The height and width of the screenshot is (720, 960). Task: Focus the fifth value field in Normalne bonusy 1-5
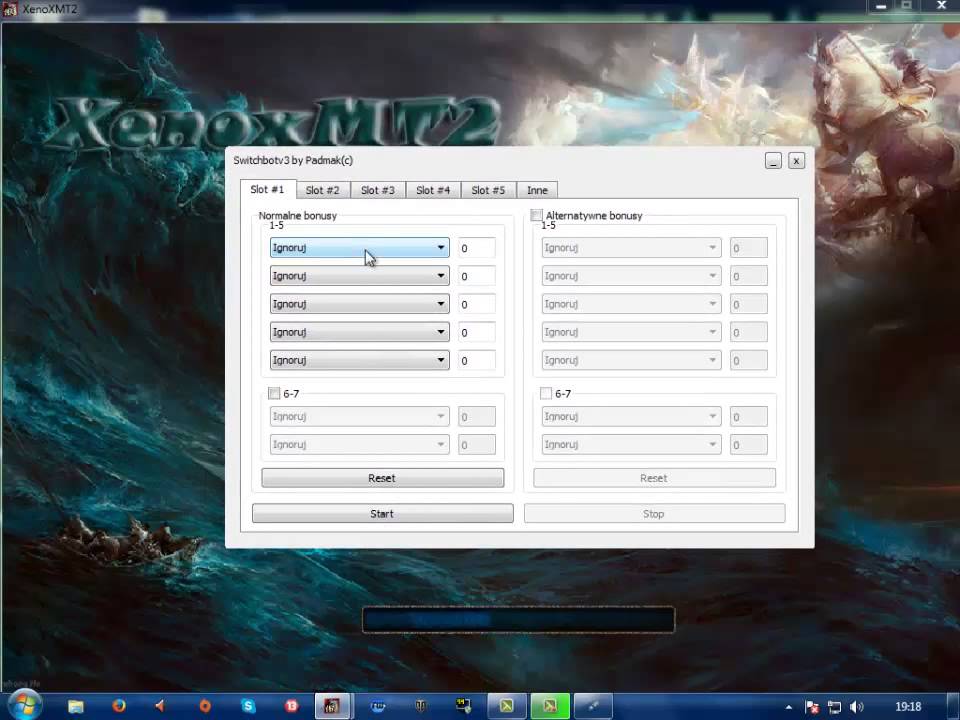click(476, 361)
